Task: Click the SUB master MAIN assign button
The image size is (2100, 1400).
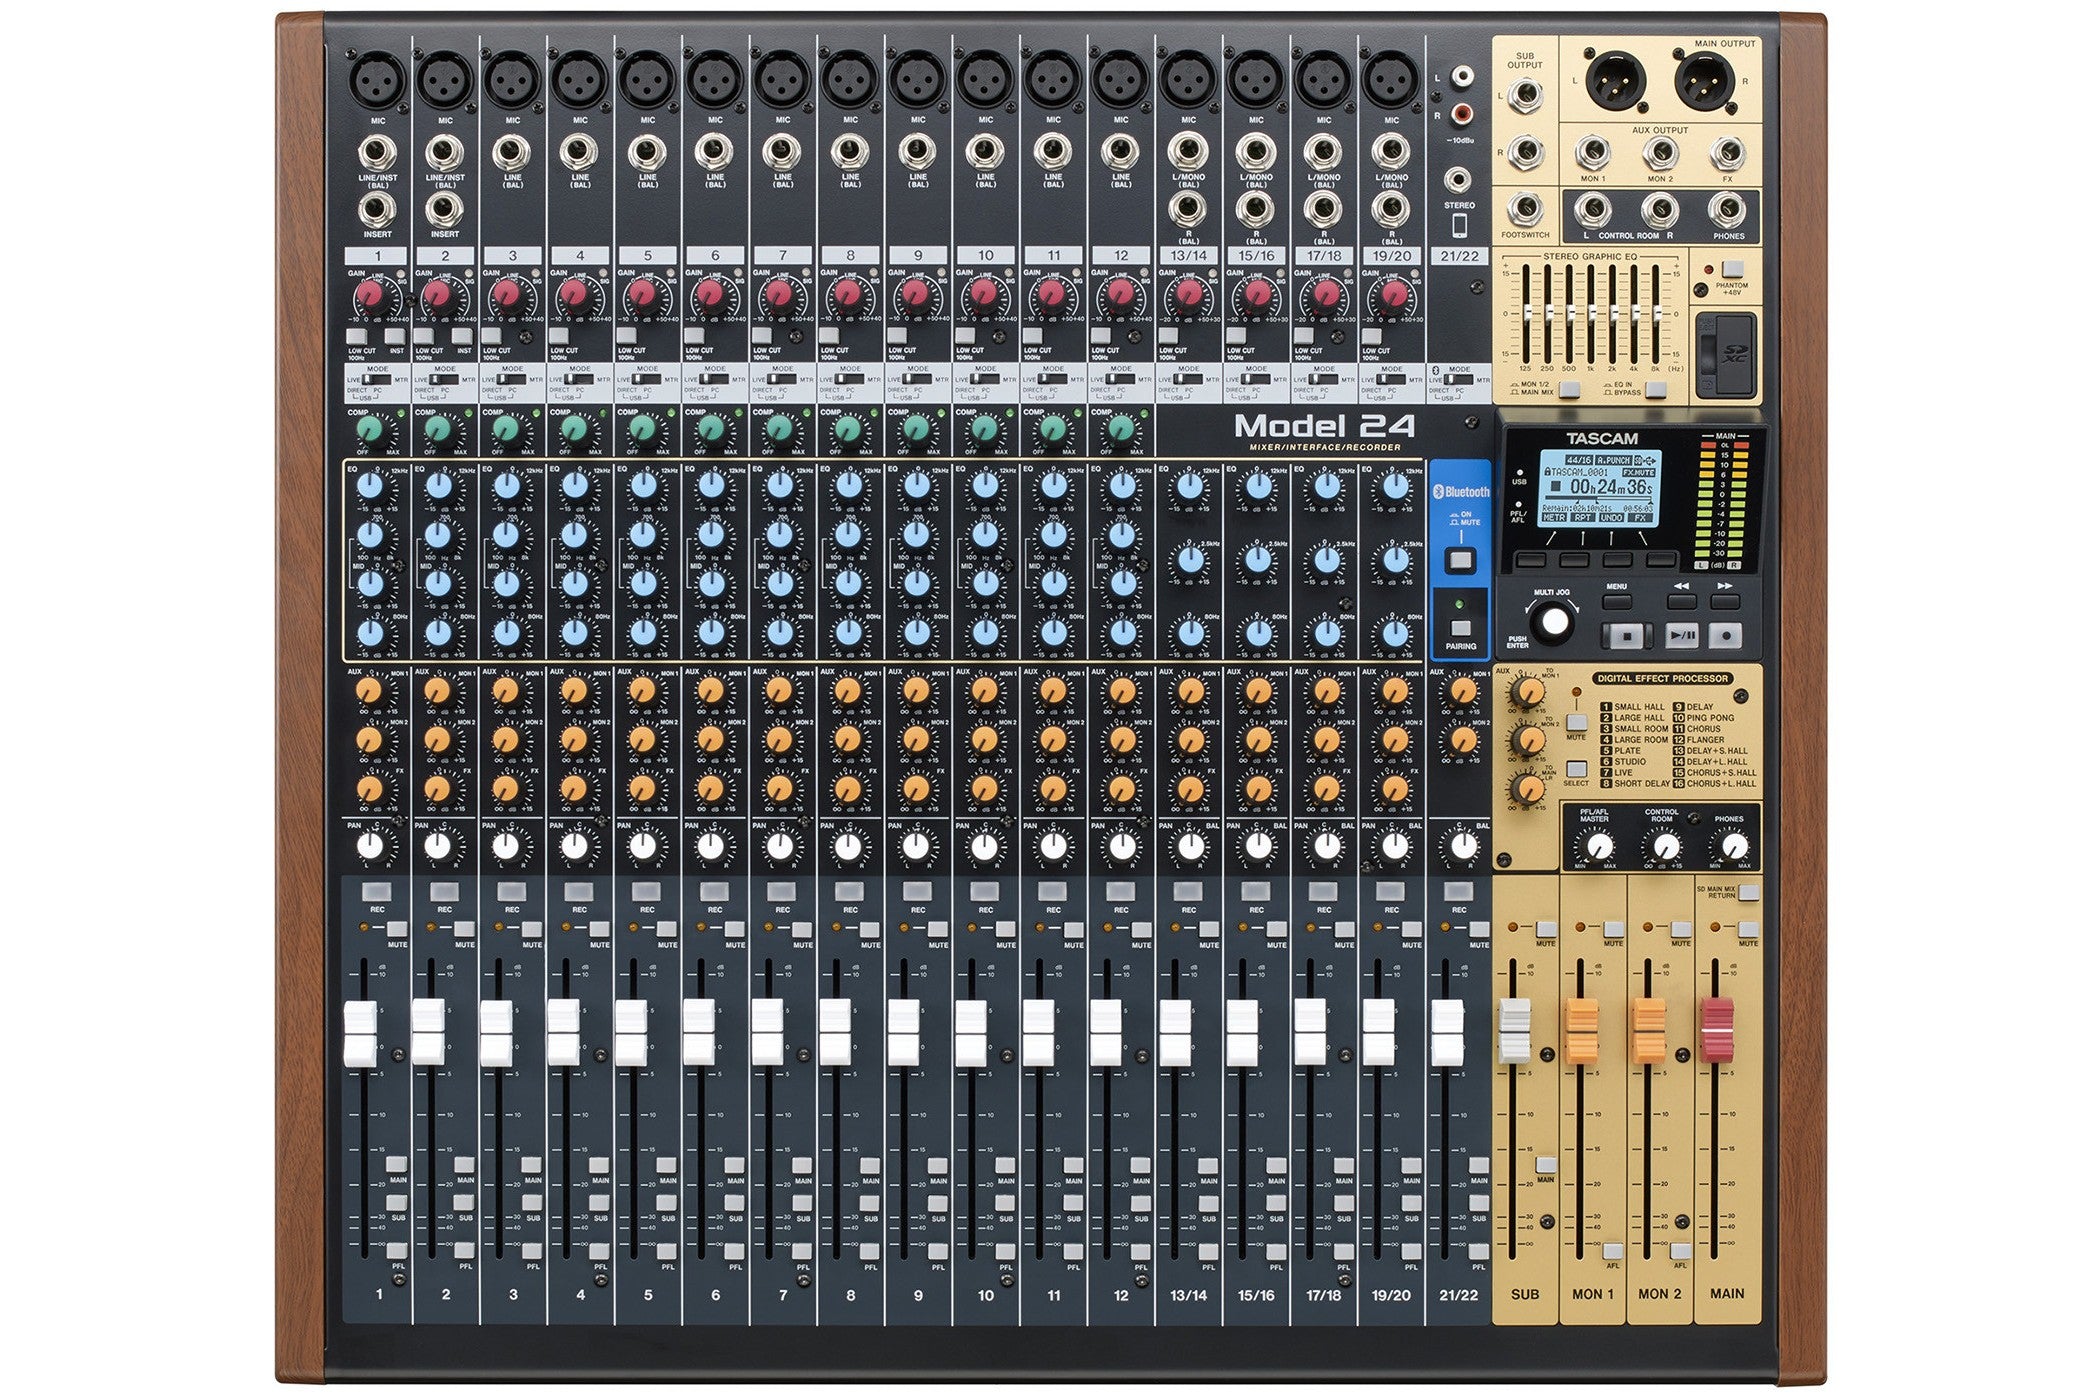Action: pyautogui.click(x=1545, y=1164)
